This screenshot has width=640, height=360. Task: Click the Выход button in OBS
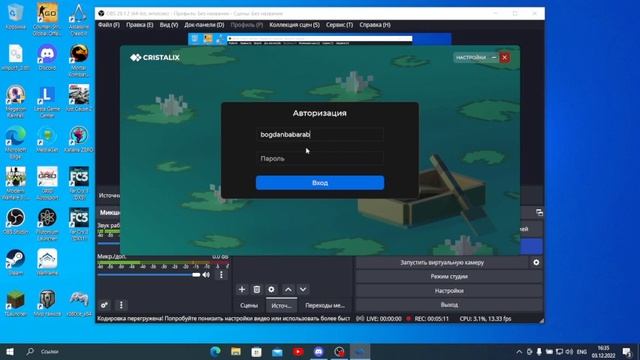coord(449,305)
